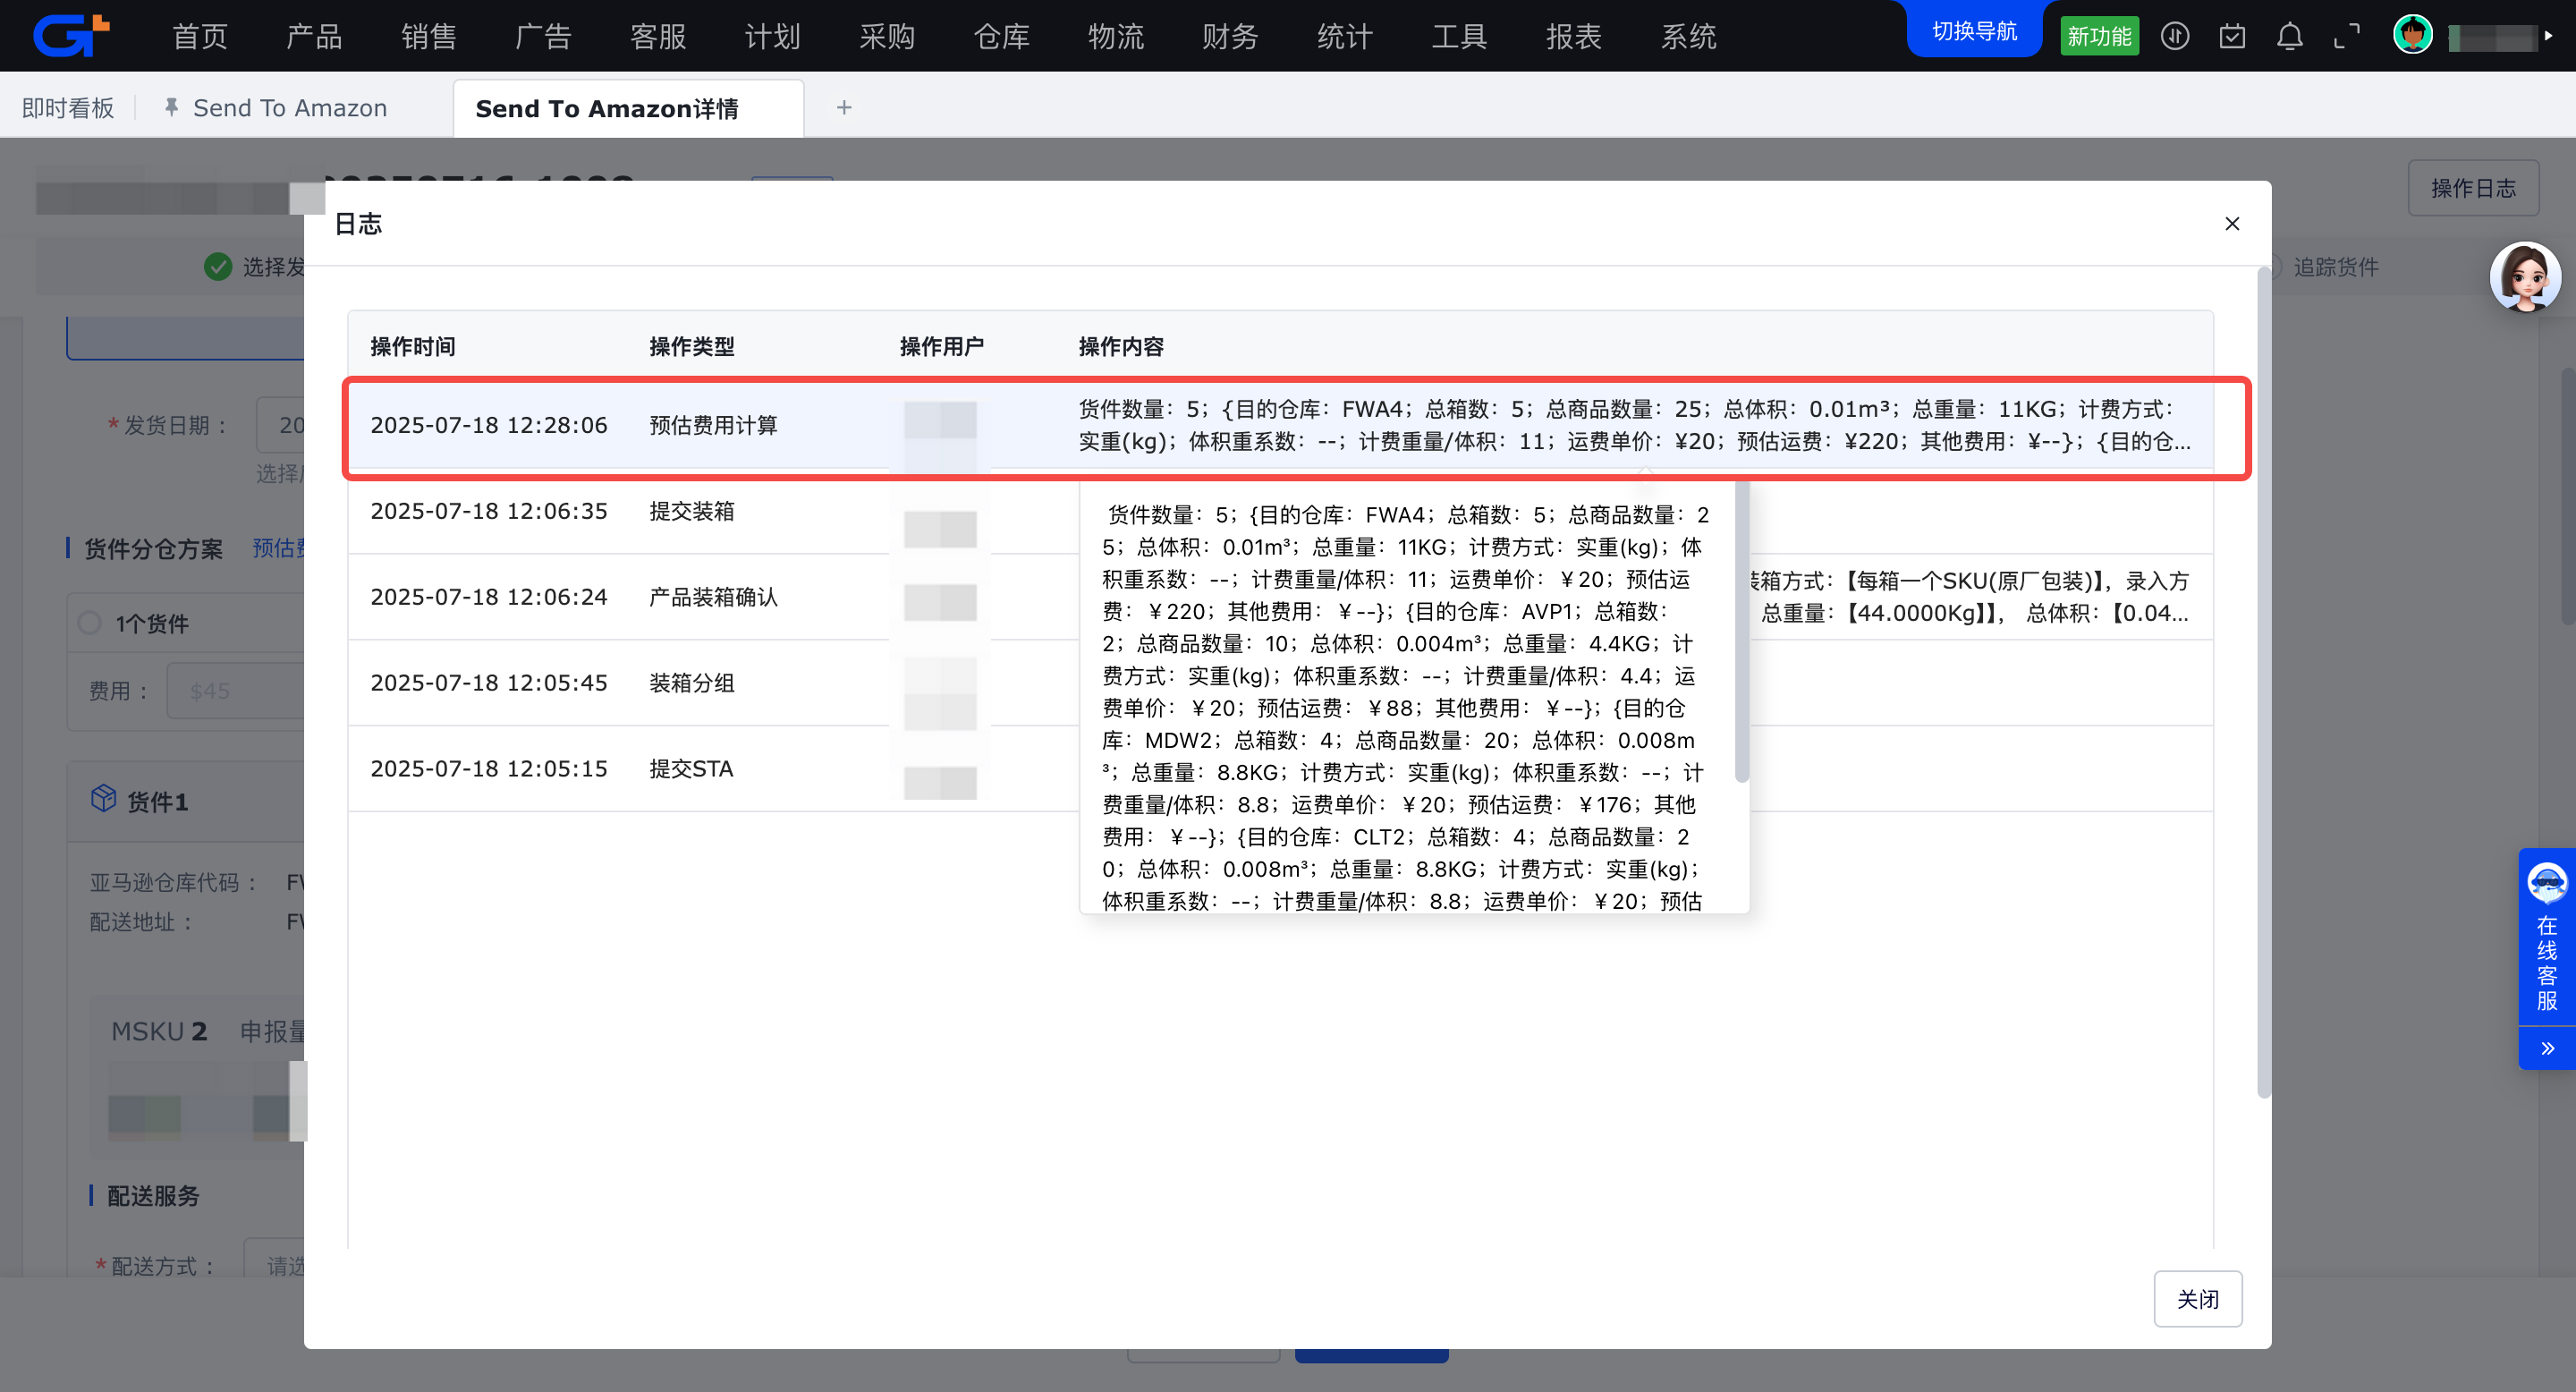This screenshot has height=1392, width=2576.
Task: Click the truncated content of 预估费用计算 row
Action: 1634,425
